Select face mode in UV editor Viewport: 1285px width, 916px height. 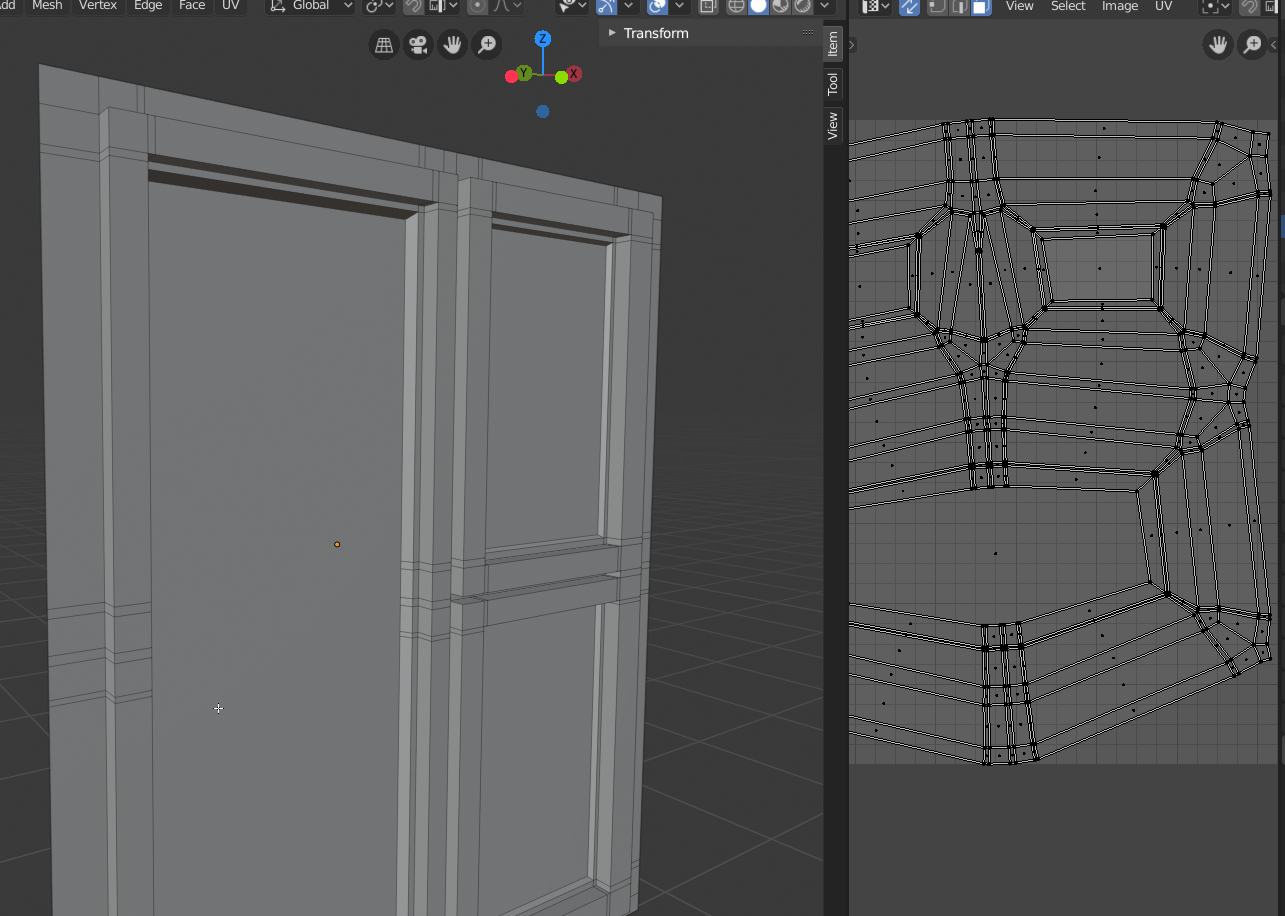[x=981, y=6]
